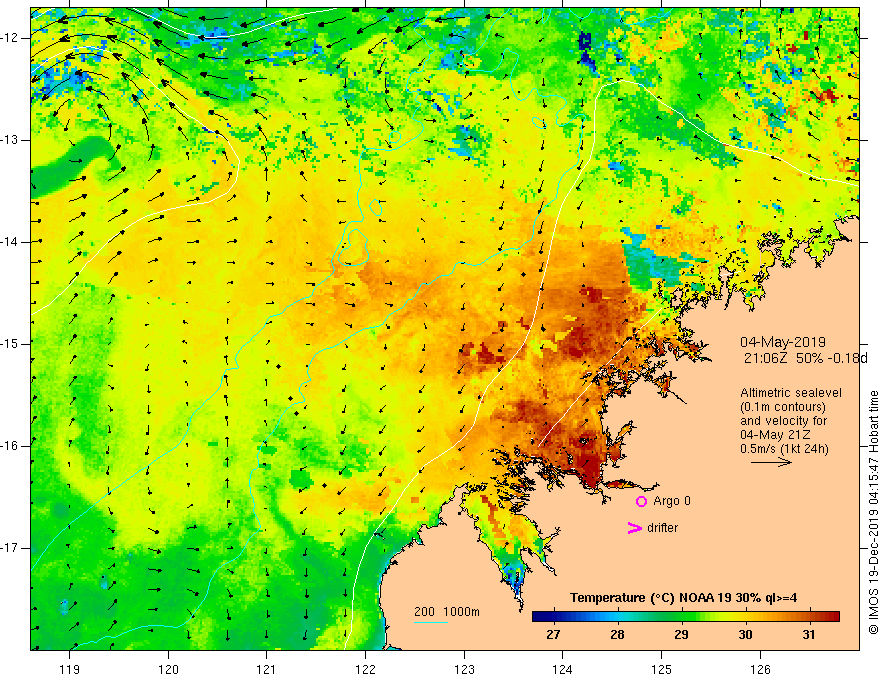The height and width of the screenshot is (680, 880).
Task: Click longitude axis label 119
Action: tap(70, 669)
